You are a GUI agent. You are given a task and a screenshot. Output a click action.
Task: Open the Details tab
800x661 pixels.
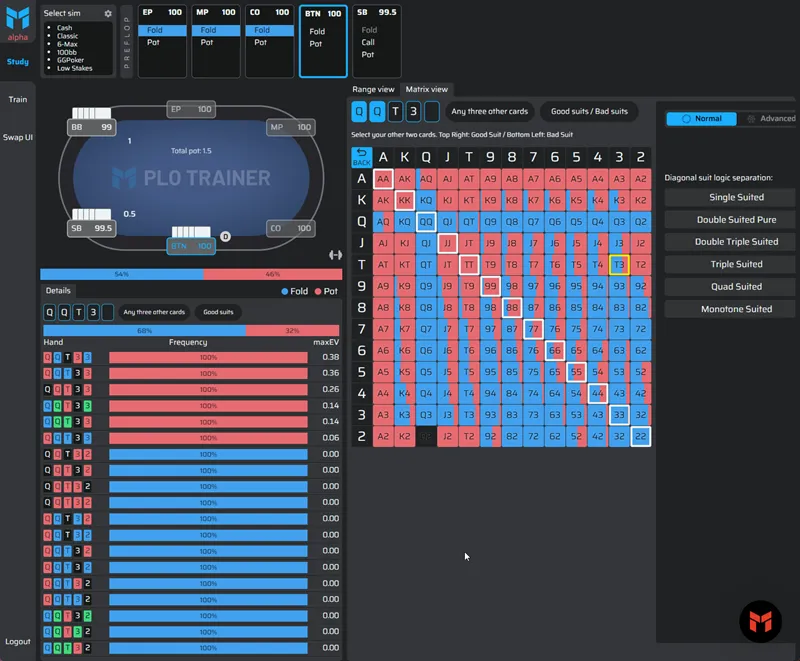pyautogui.click(x=58, y=291)
